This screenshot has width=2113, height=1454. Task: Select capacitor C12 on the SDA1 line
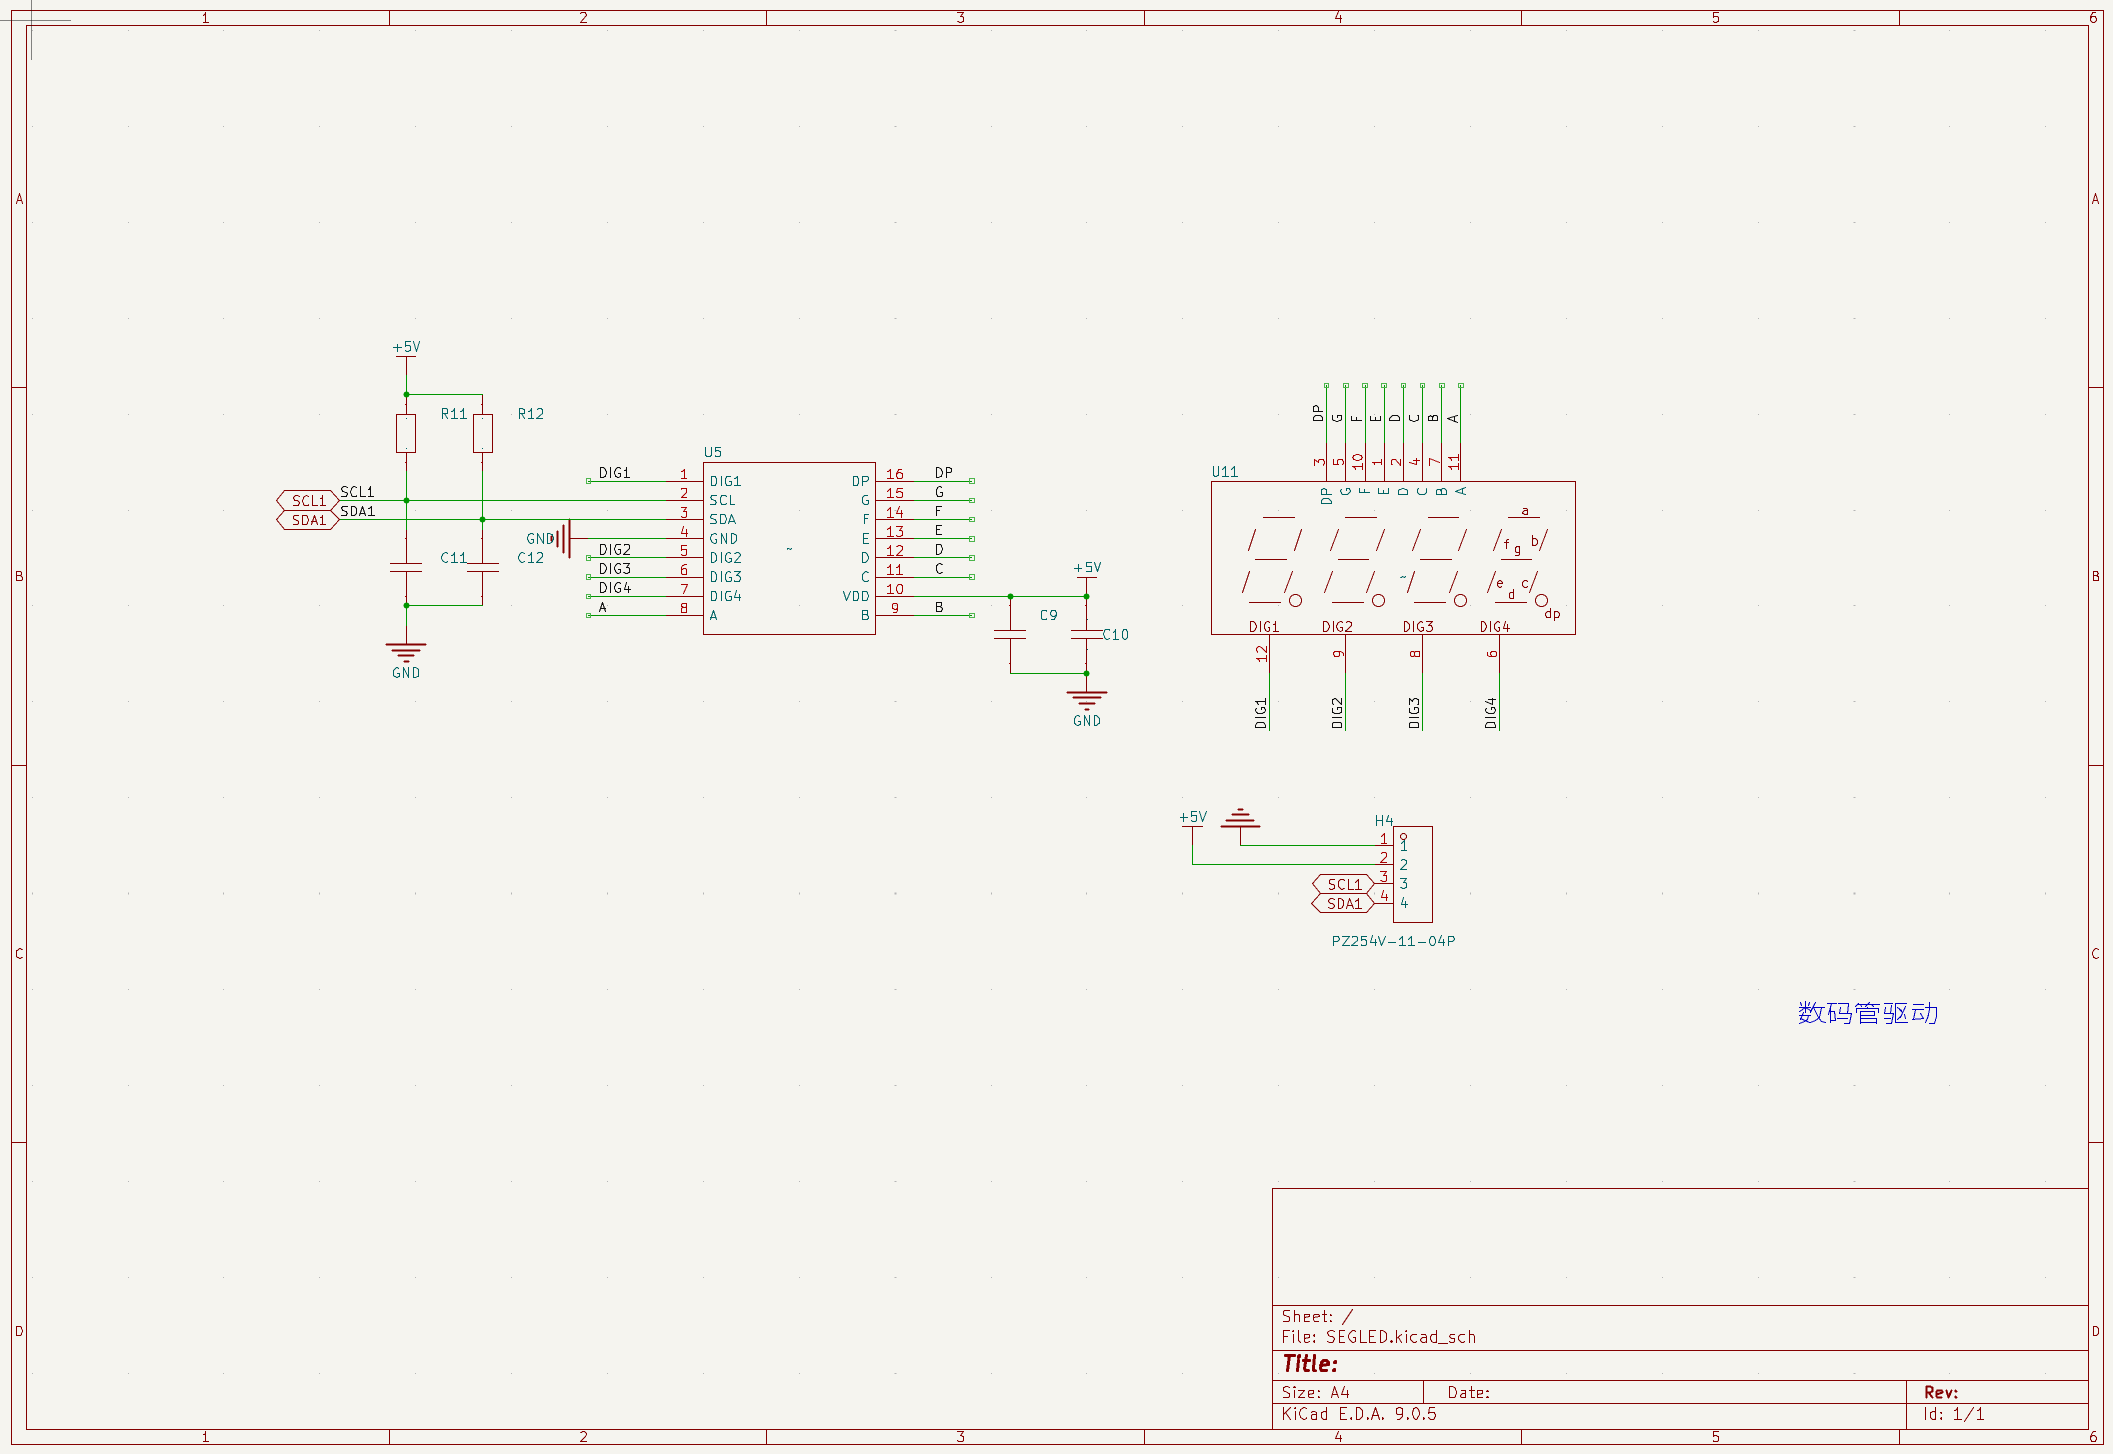(483, 567)
